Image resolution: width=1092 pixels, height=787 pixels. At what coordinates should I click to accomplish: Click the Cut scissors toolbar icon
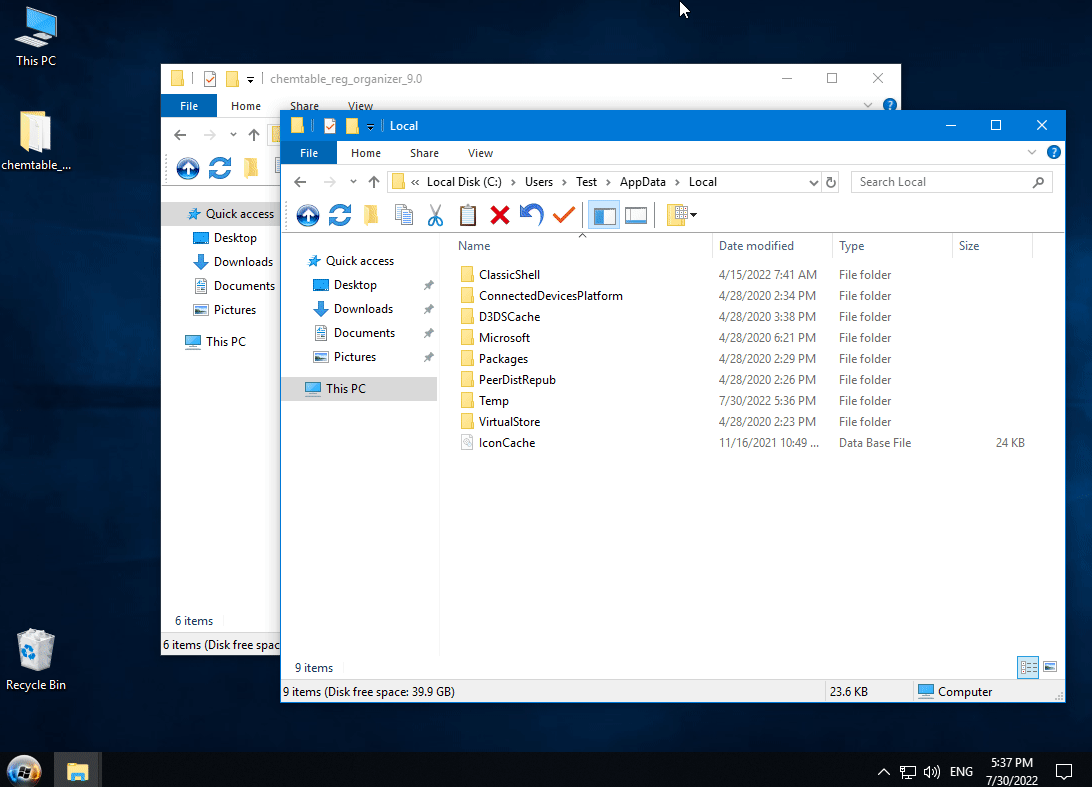pyautogui.click(x=435, y=215)
